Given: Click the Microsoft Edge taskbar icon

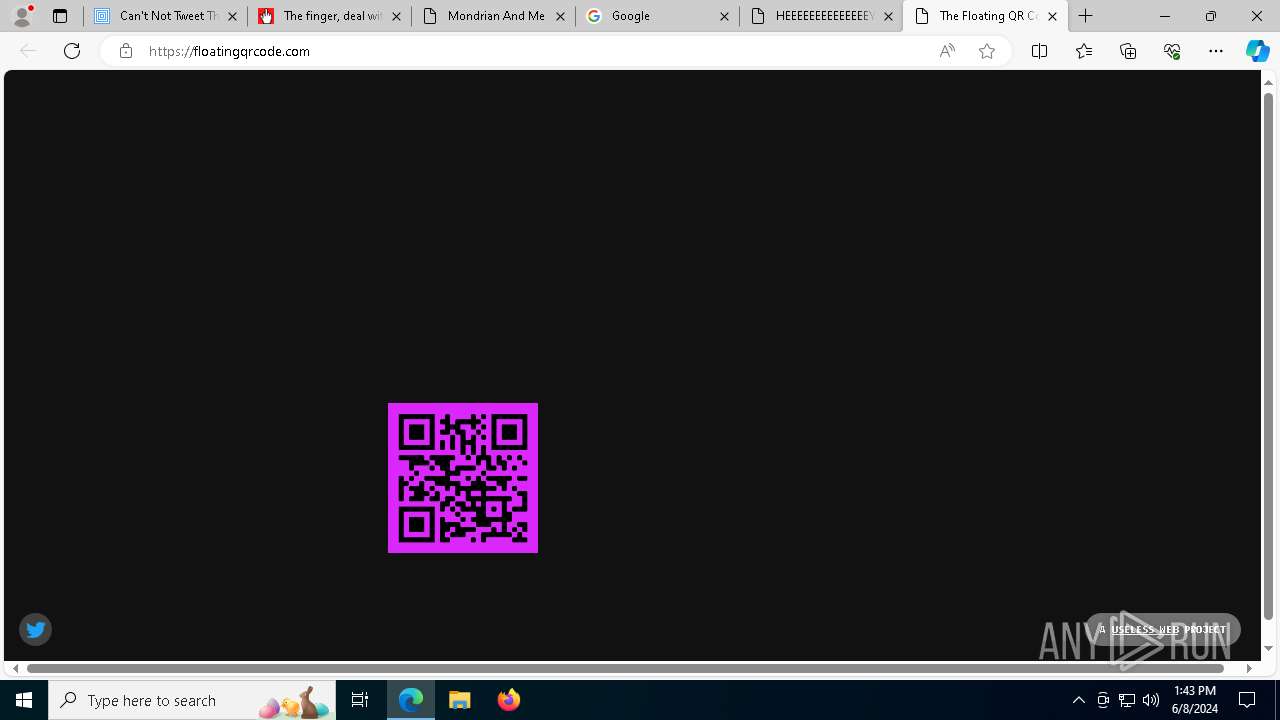Looking at the screenshot, I should (411, 700).
